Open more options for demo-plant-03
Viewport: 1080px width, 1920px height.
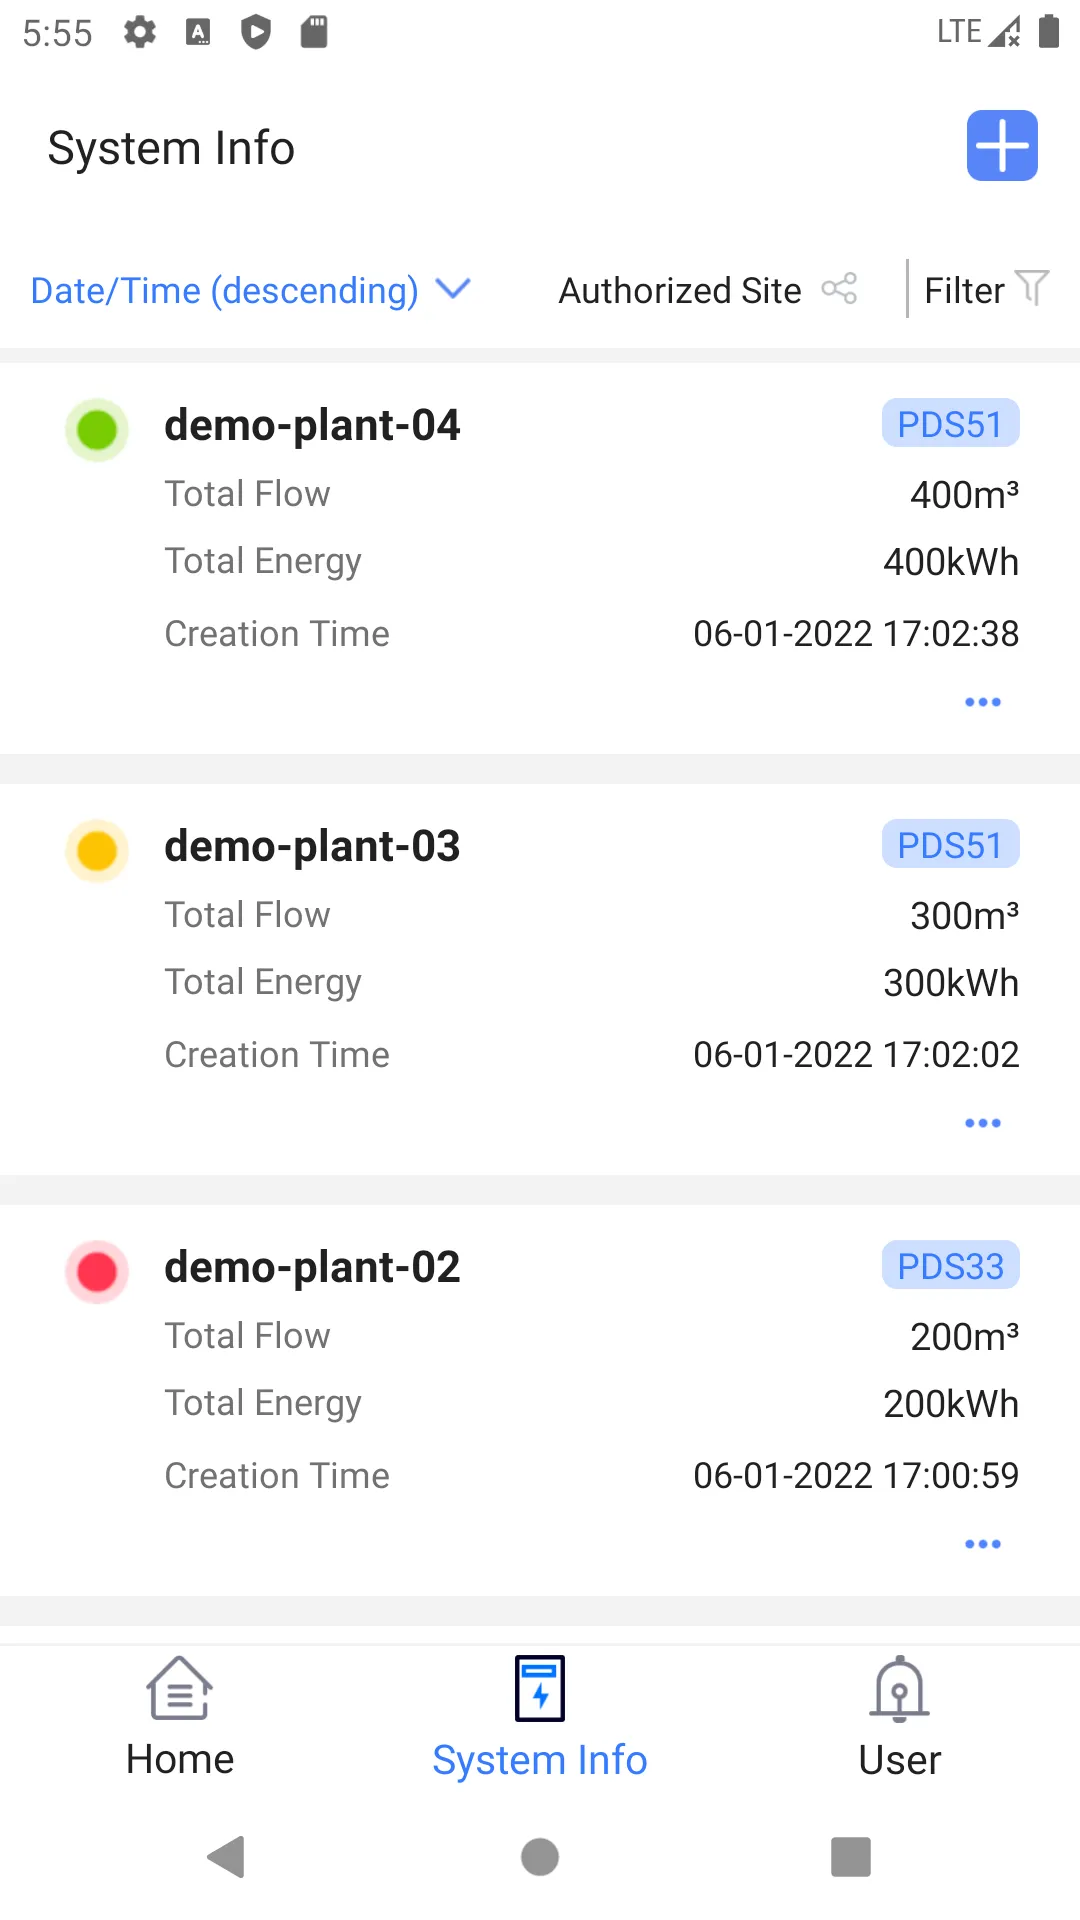click(983, 1123)
